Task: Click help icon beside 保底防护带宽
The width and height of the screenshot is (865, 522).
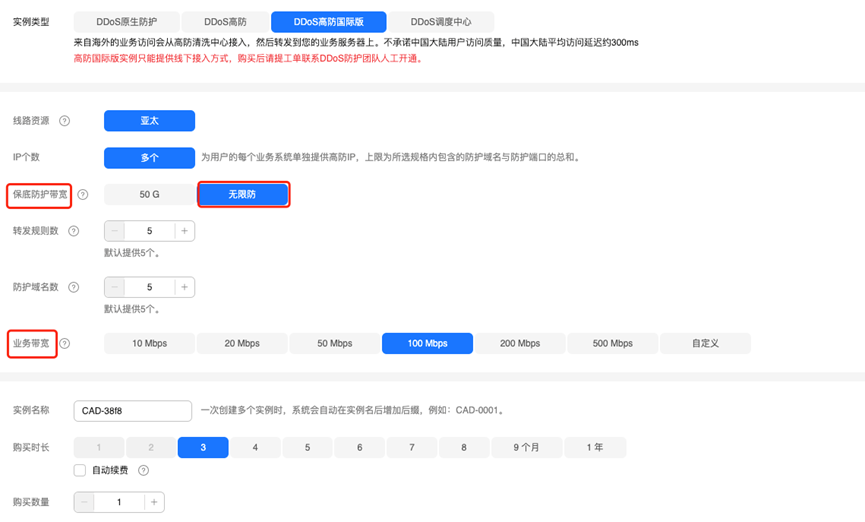Action: pyautogui.click(x=83, y=195)
